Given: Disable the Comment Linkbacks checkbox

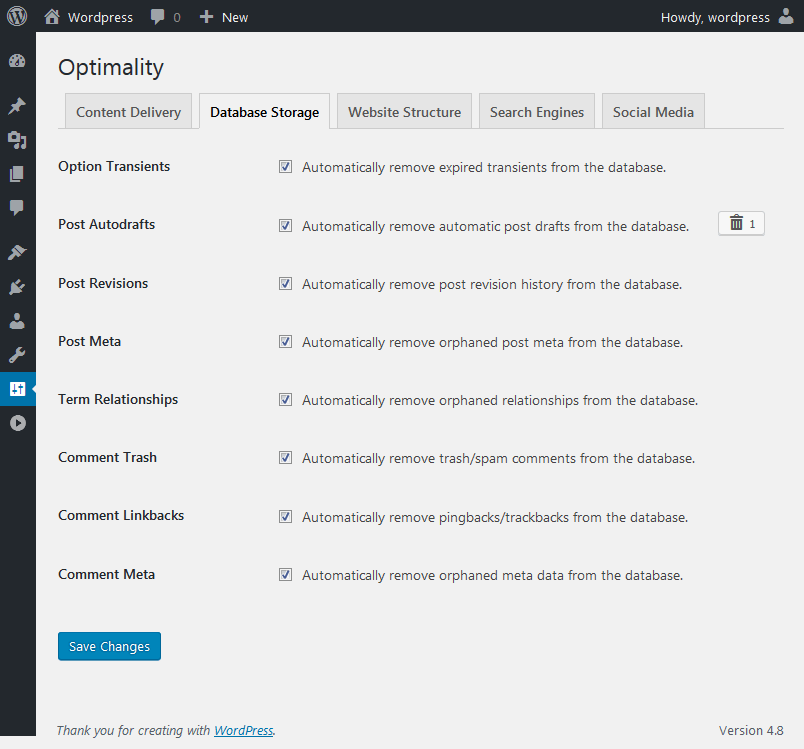Looking at the screenshot, I should 286,516.
